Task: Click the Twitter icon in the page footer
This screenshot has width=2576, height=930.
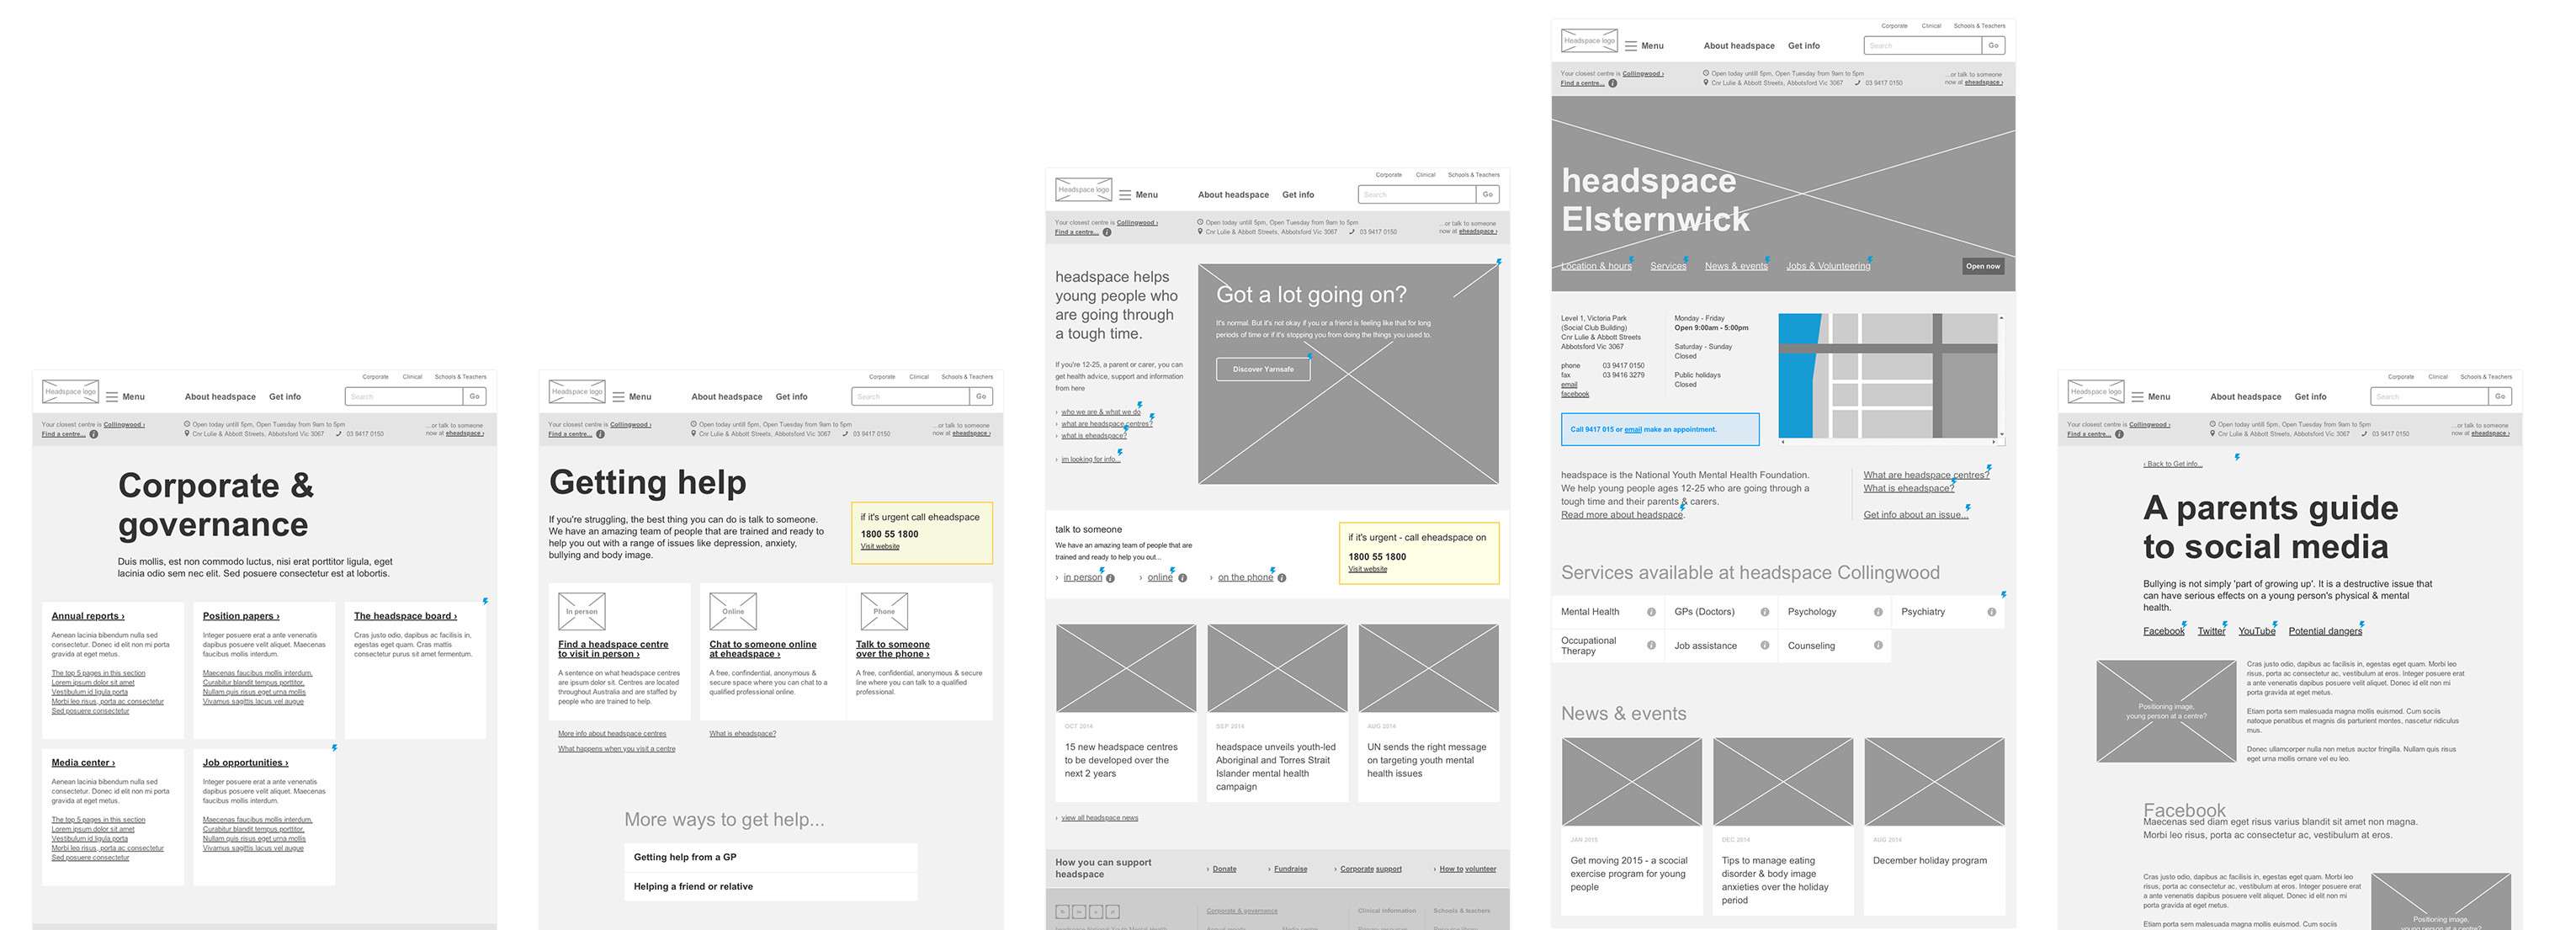Action: point(1080,912)
